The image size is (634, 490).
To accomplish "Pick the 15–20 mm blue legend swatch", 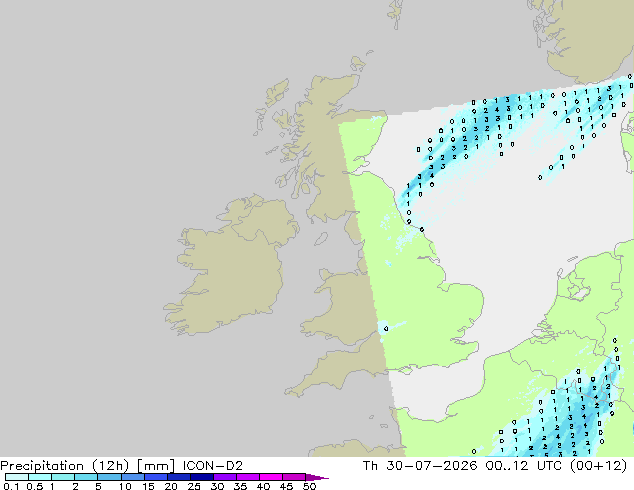I will pos(155,477).
